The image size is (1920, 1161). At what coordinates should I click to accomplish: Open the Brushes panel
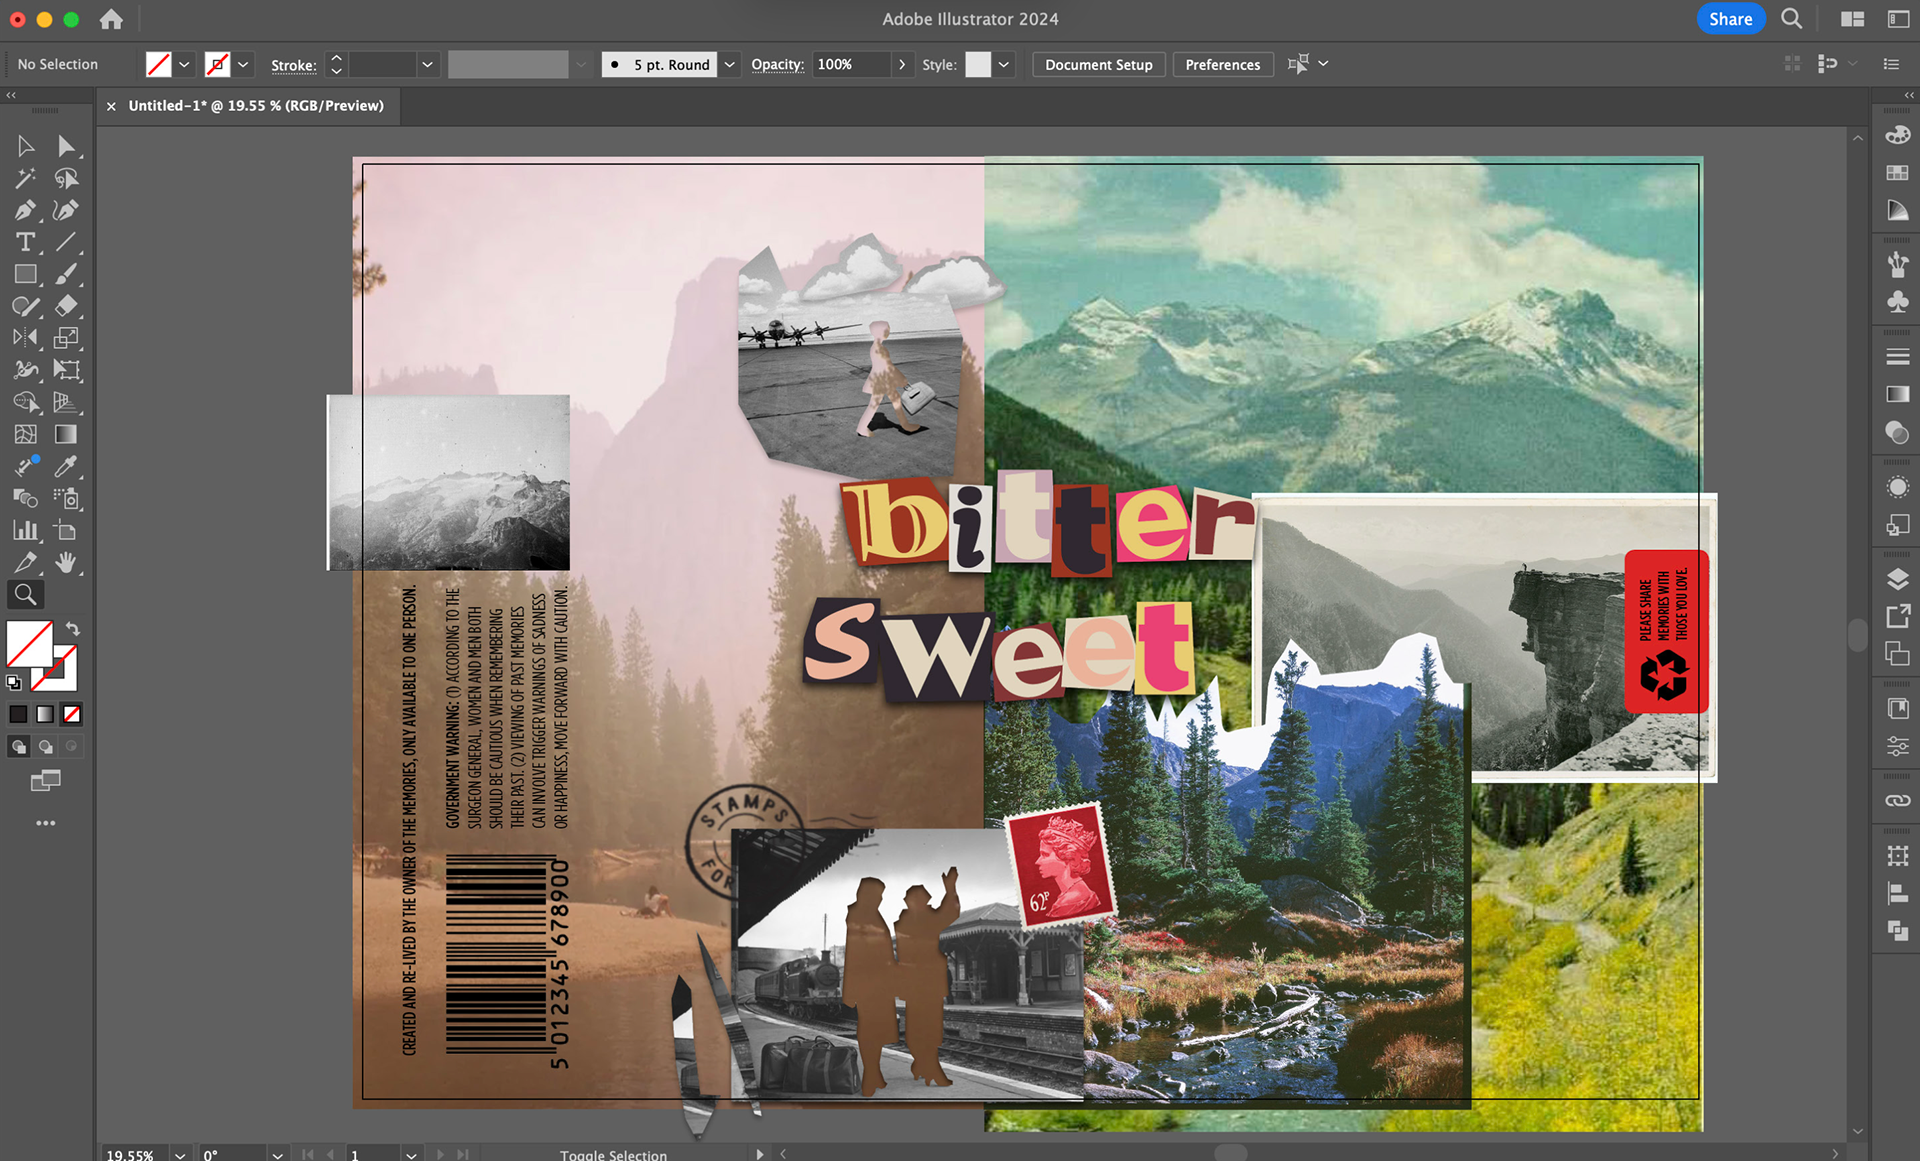tap(1897, 264)
